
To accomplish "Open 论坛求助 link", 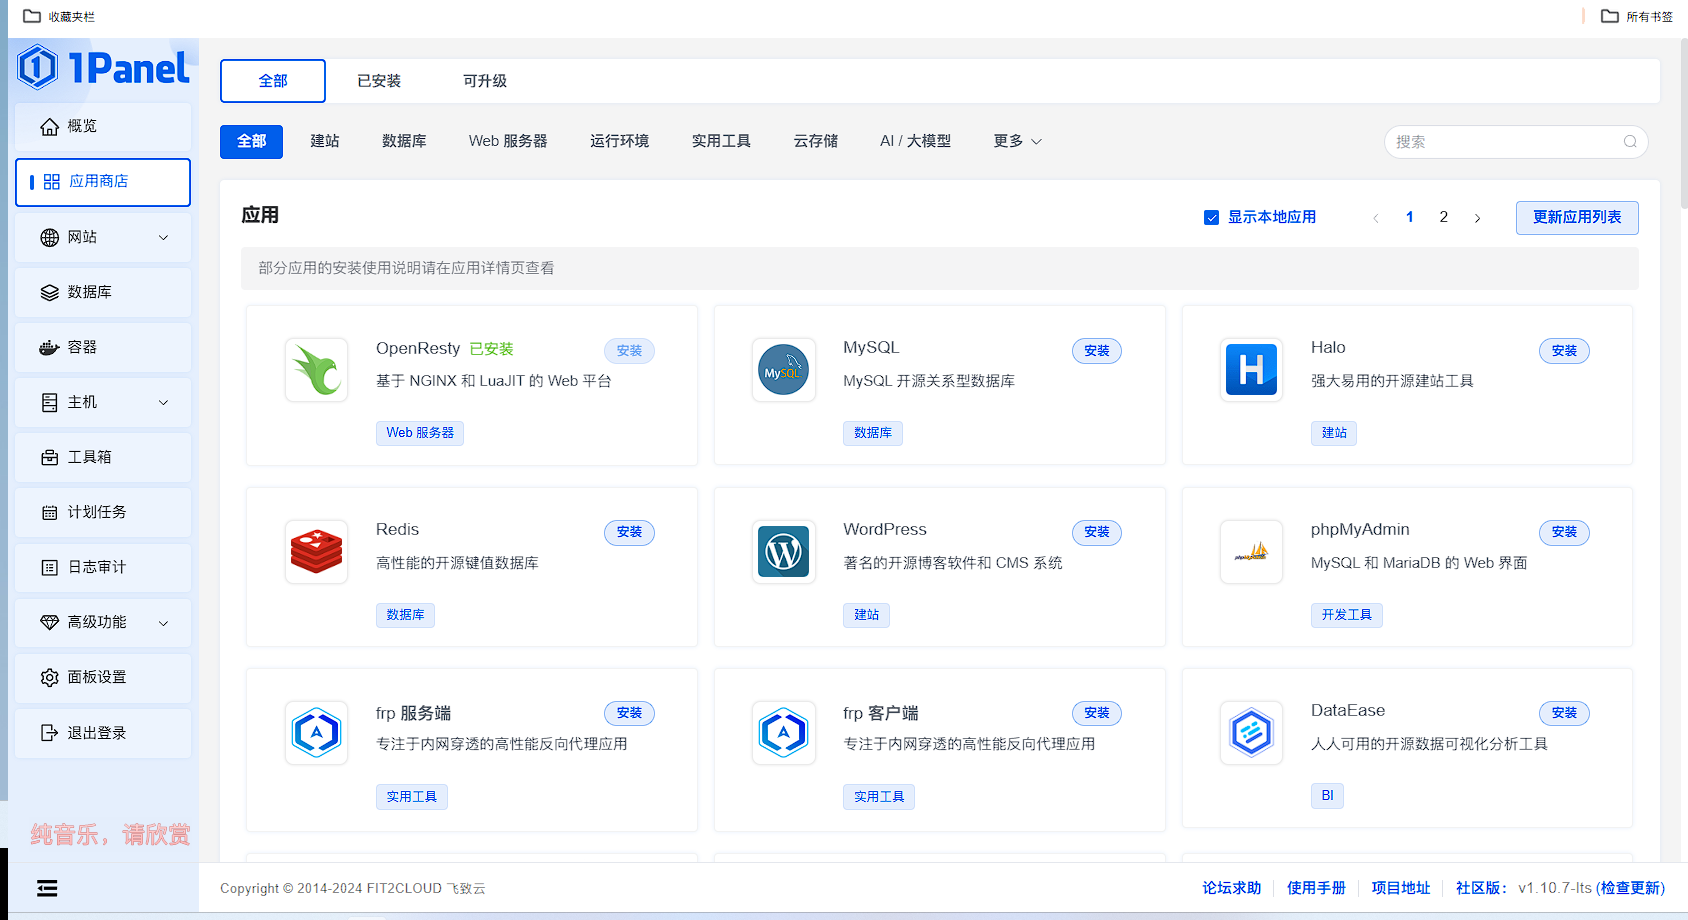I will (1231, 888).
